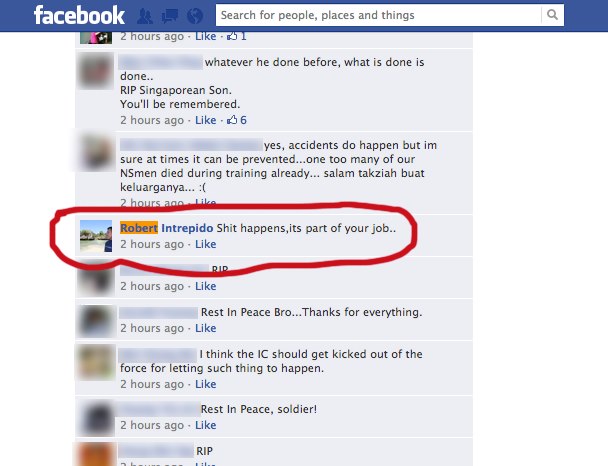608x466 pixels.
Task: Open Robert Intrepido's profile name link
Action: click(x=166, y=228)
